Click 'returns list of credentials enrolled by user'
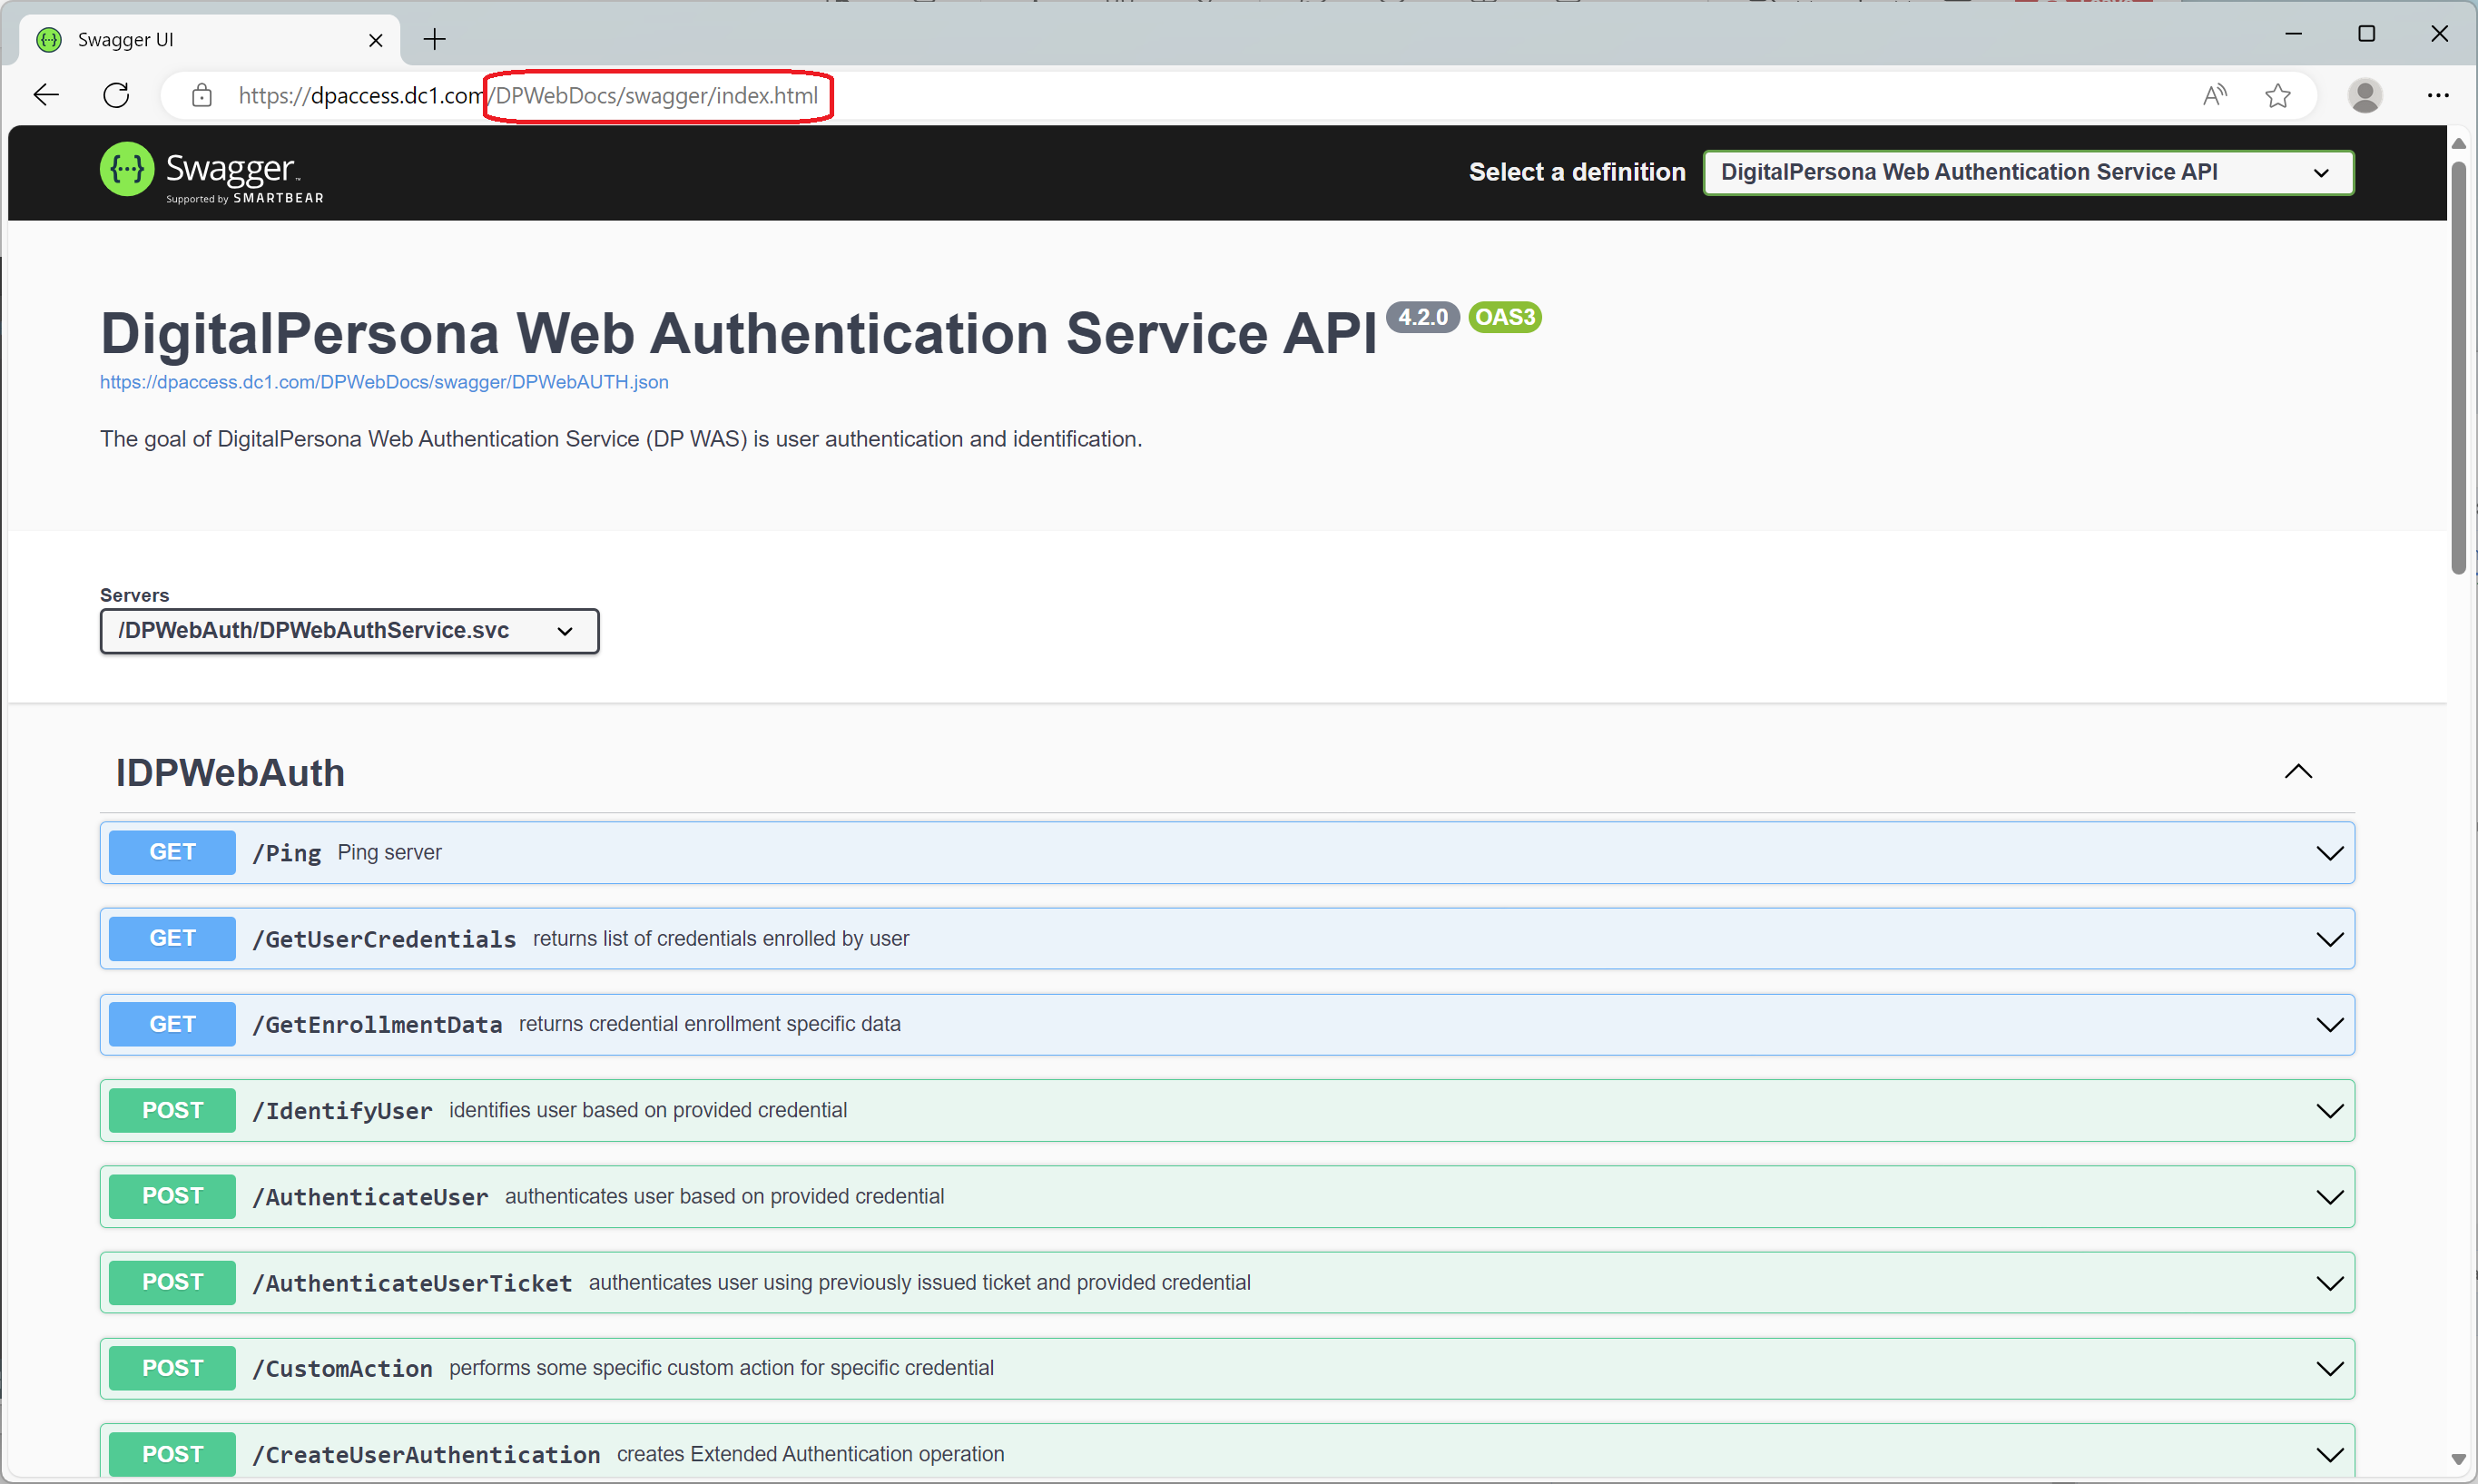Screen dimensions: 2478x1484 pyautogui.click(x=721, y=939)
